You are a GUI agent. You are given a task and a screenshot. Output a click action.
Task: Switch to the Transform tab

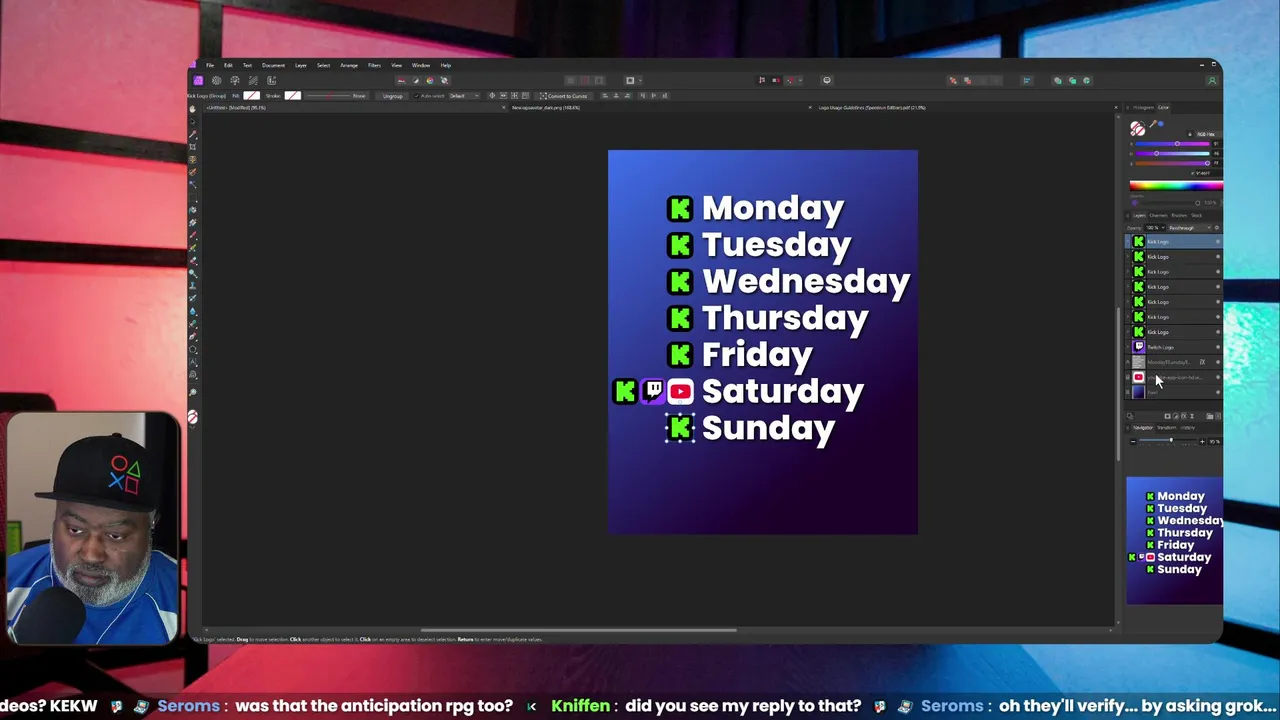pyautogui.click(x=1166, y=428)
